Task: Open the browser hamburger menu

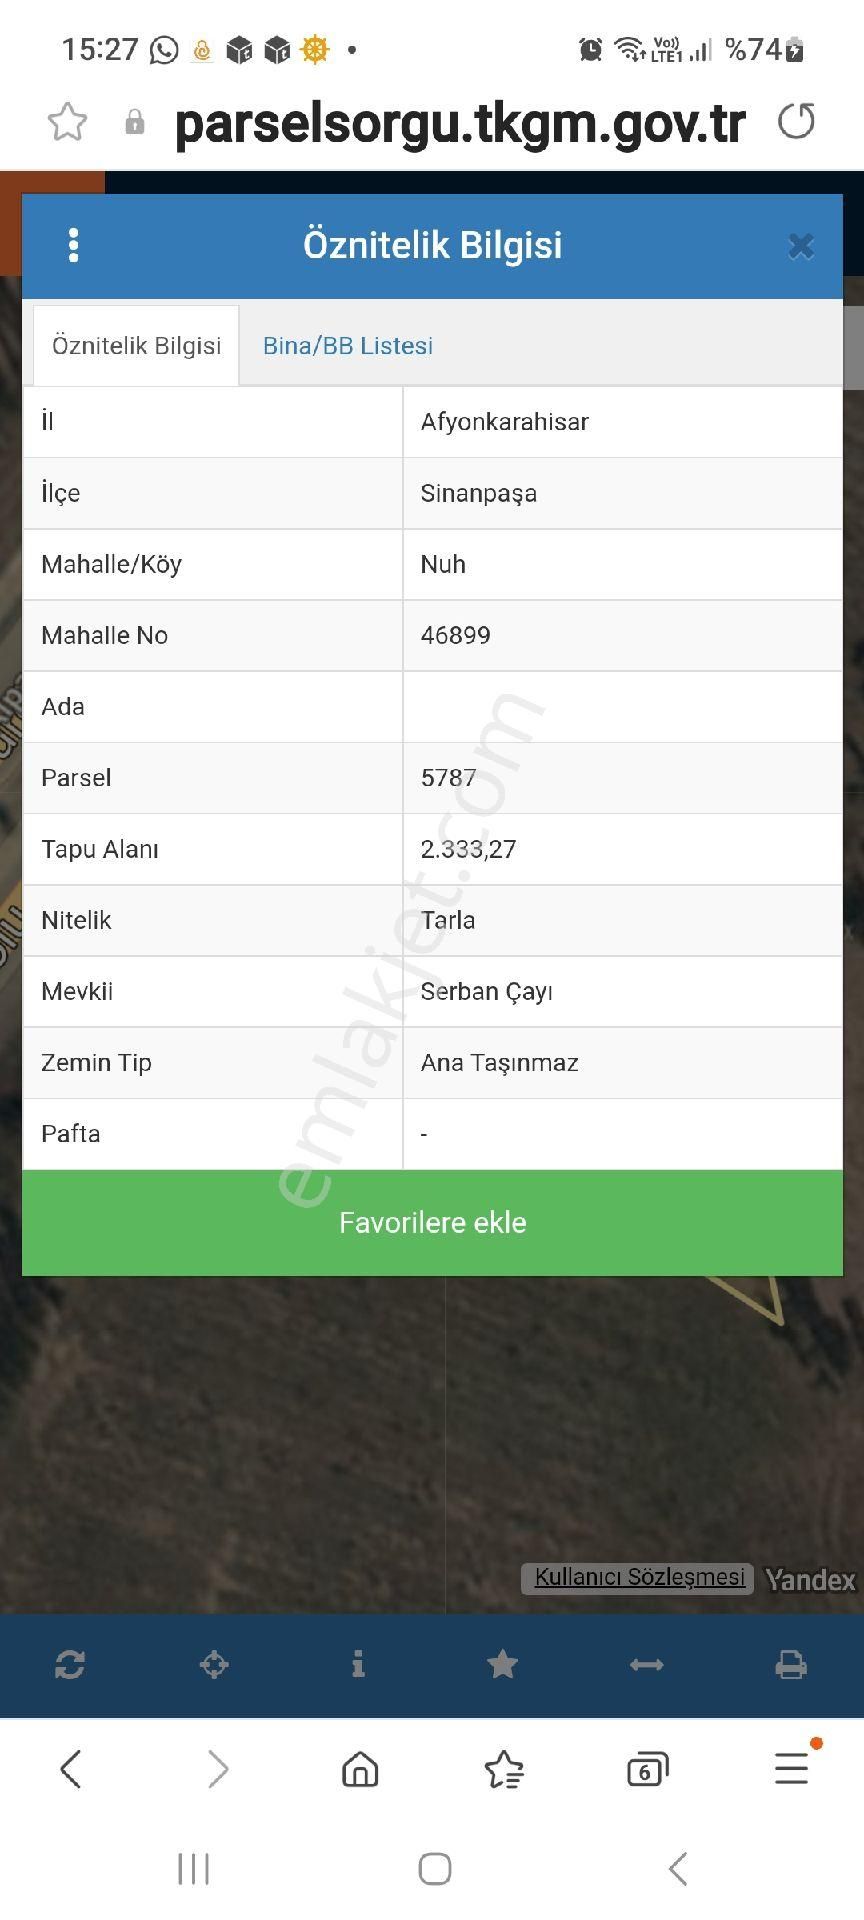Action: (x=791, y=1768)
